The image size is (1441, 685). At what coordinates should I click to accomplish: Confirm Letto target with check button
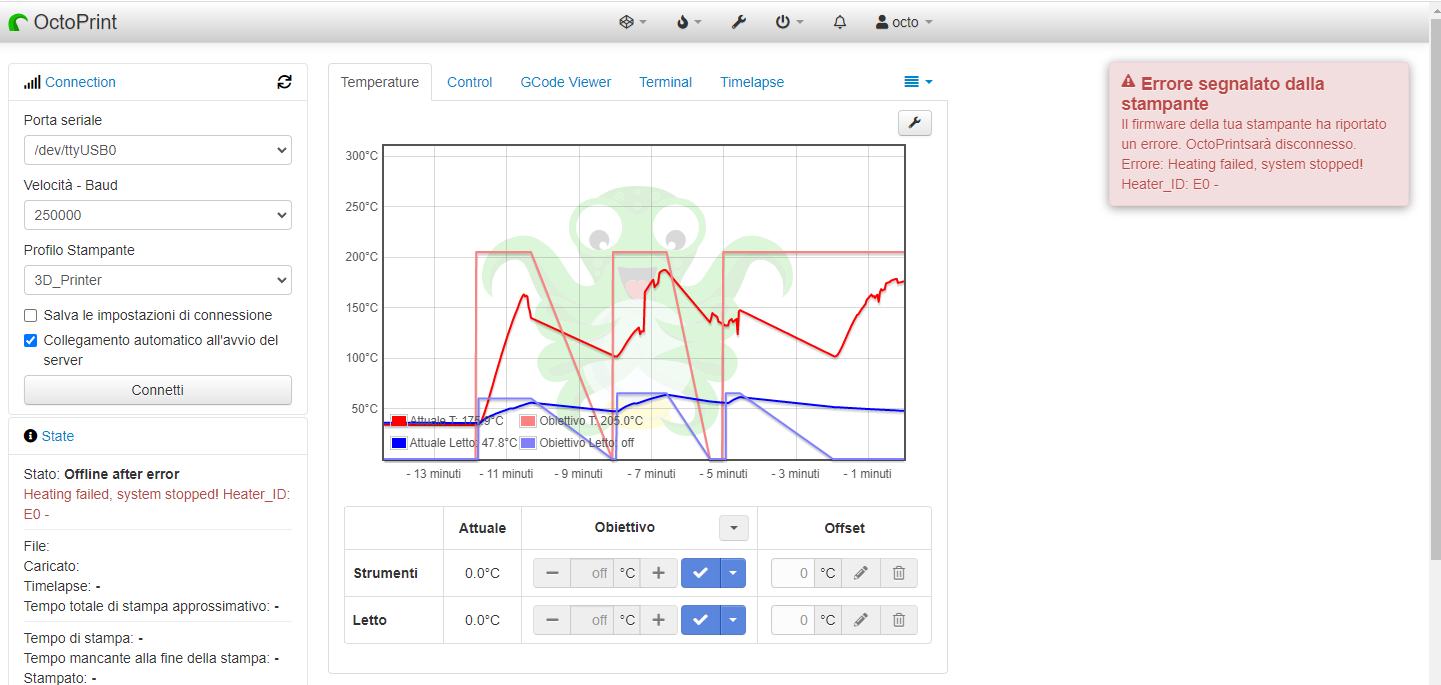(700, 620)
